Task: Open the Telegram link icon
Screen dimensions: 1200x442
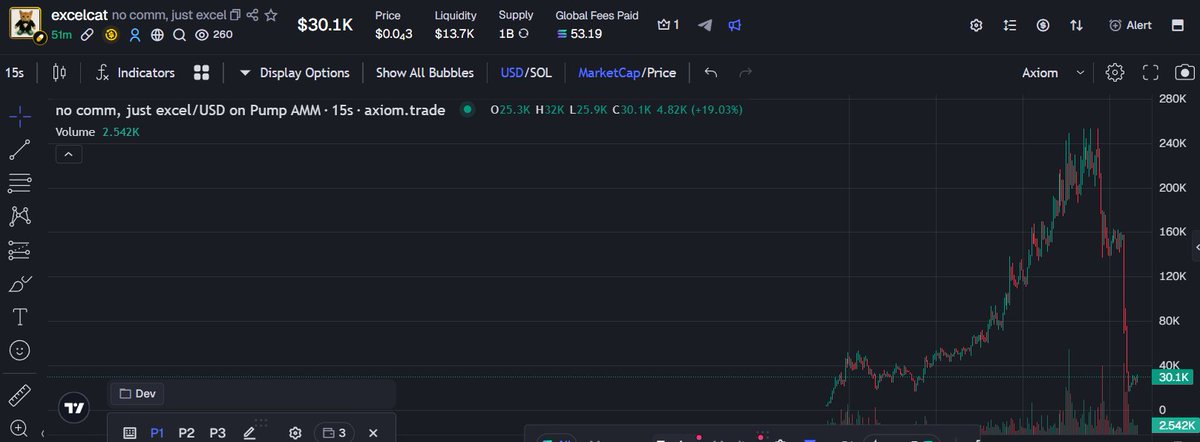Action: (x=706, y=25)
